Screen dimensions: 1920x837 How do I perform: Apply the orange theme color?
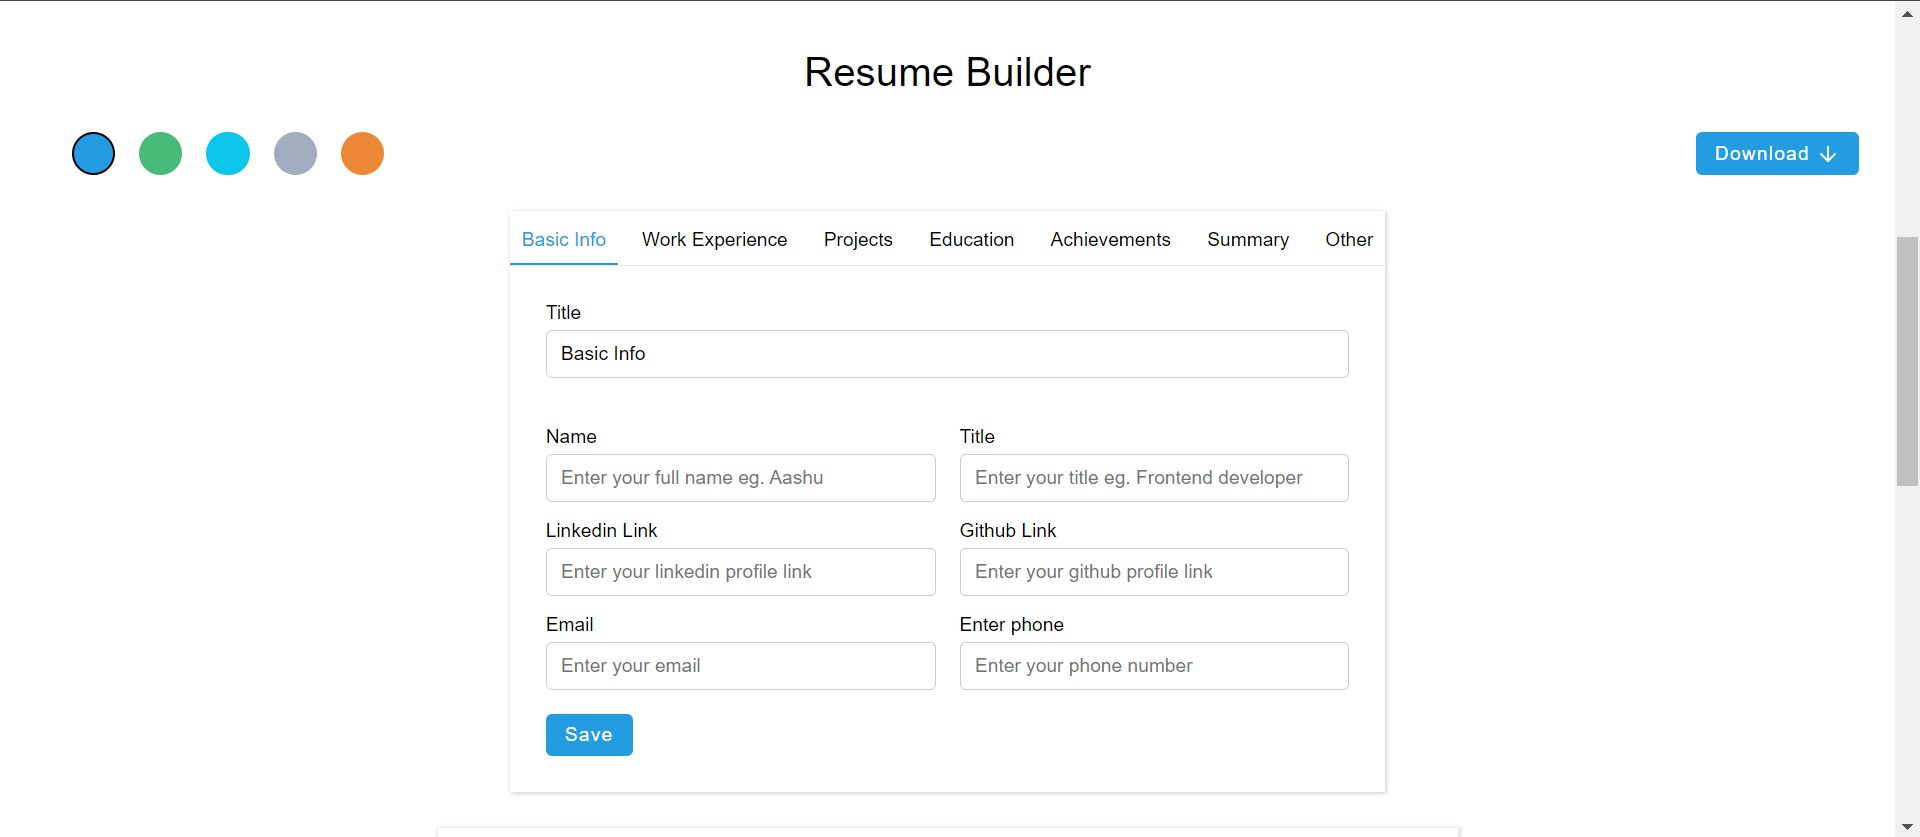point(362,154)
